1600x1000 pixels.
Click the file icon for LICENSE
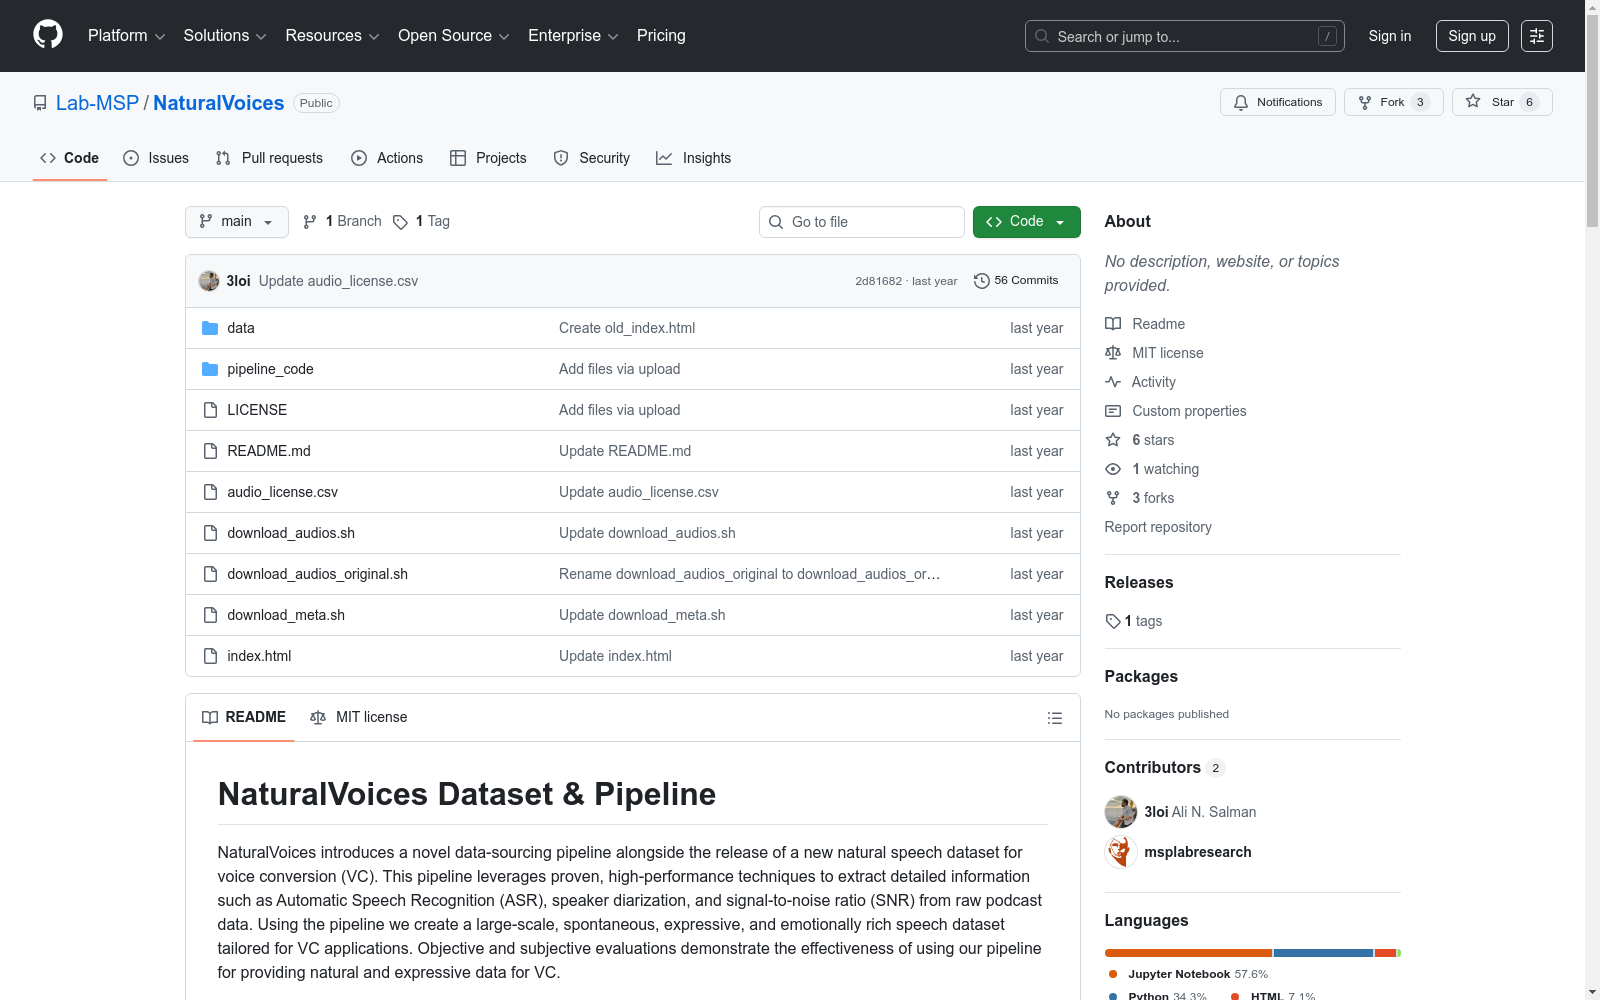[x=210, y=410]
